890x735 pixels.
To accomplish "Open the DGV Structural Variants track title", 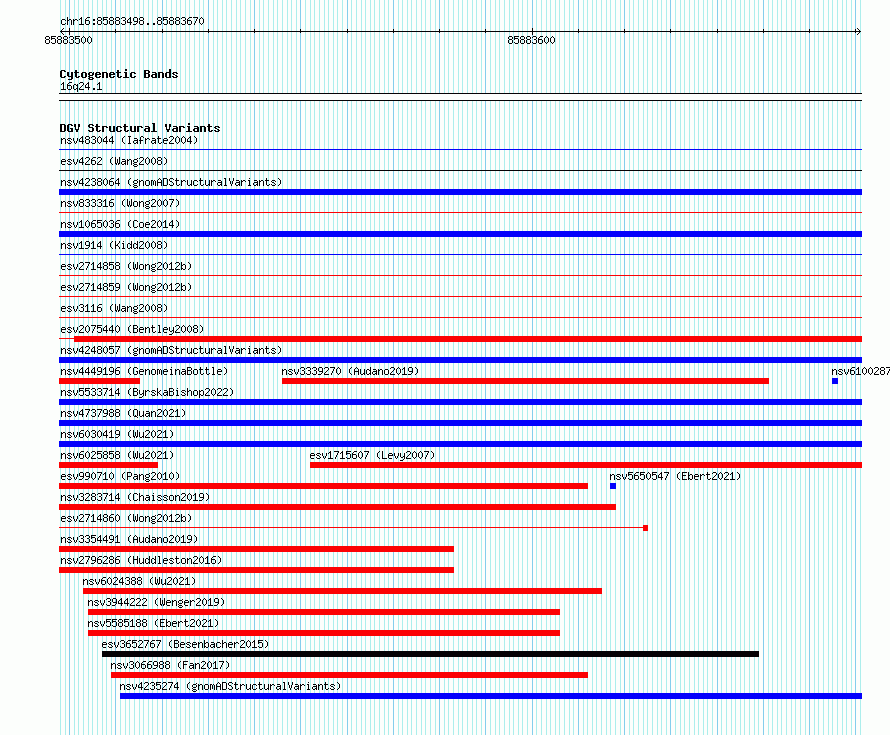I will (x=140, y=128).
